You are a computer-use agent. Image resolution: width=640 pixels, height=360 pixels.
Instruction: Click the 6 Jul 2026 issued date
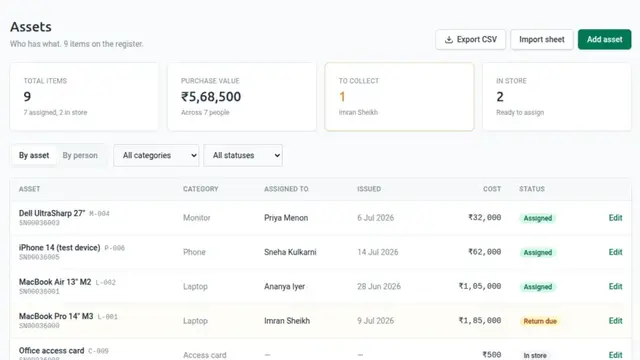pyautogui.click(x=376, y=218)
